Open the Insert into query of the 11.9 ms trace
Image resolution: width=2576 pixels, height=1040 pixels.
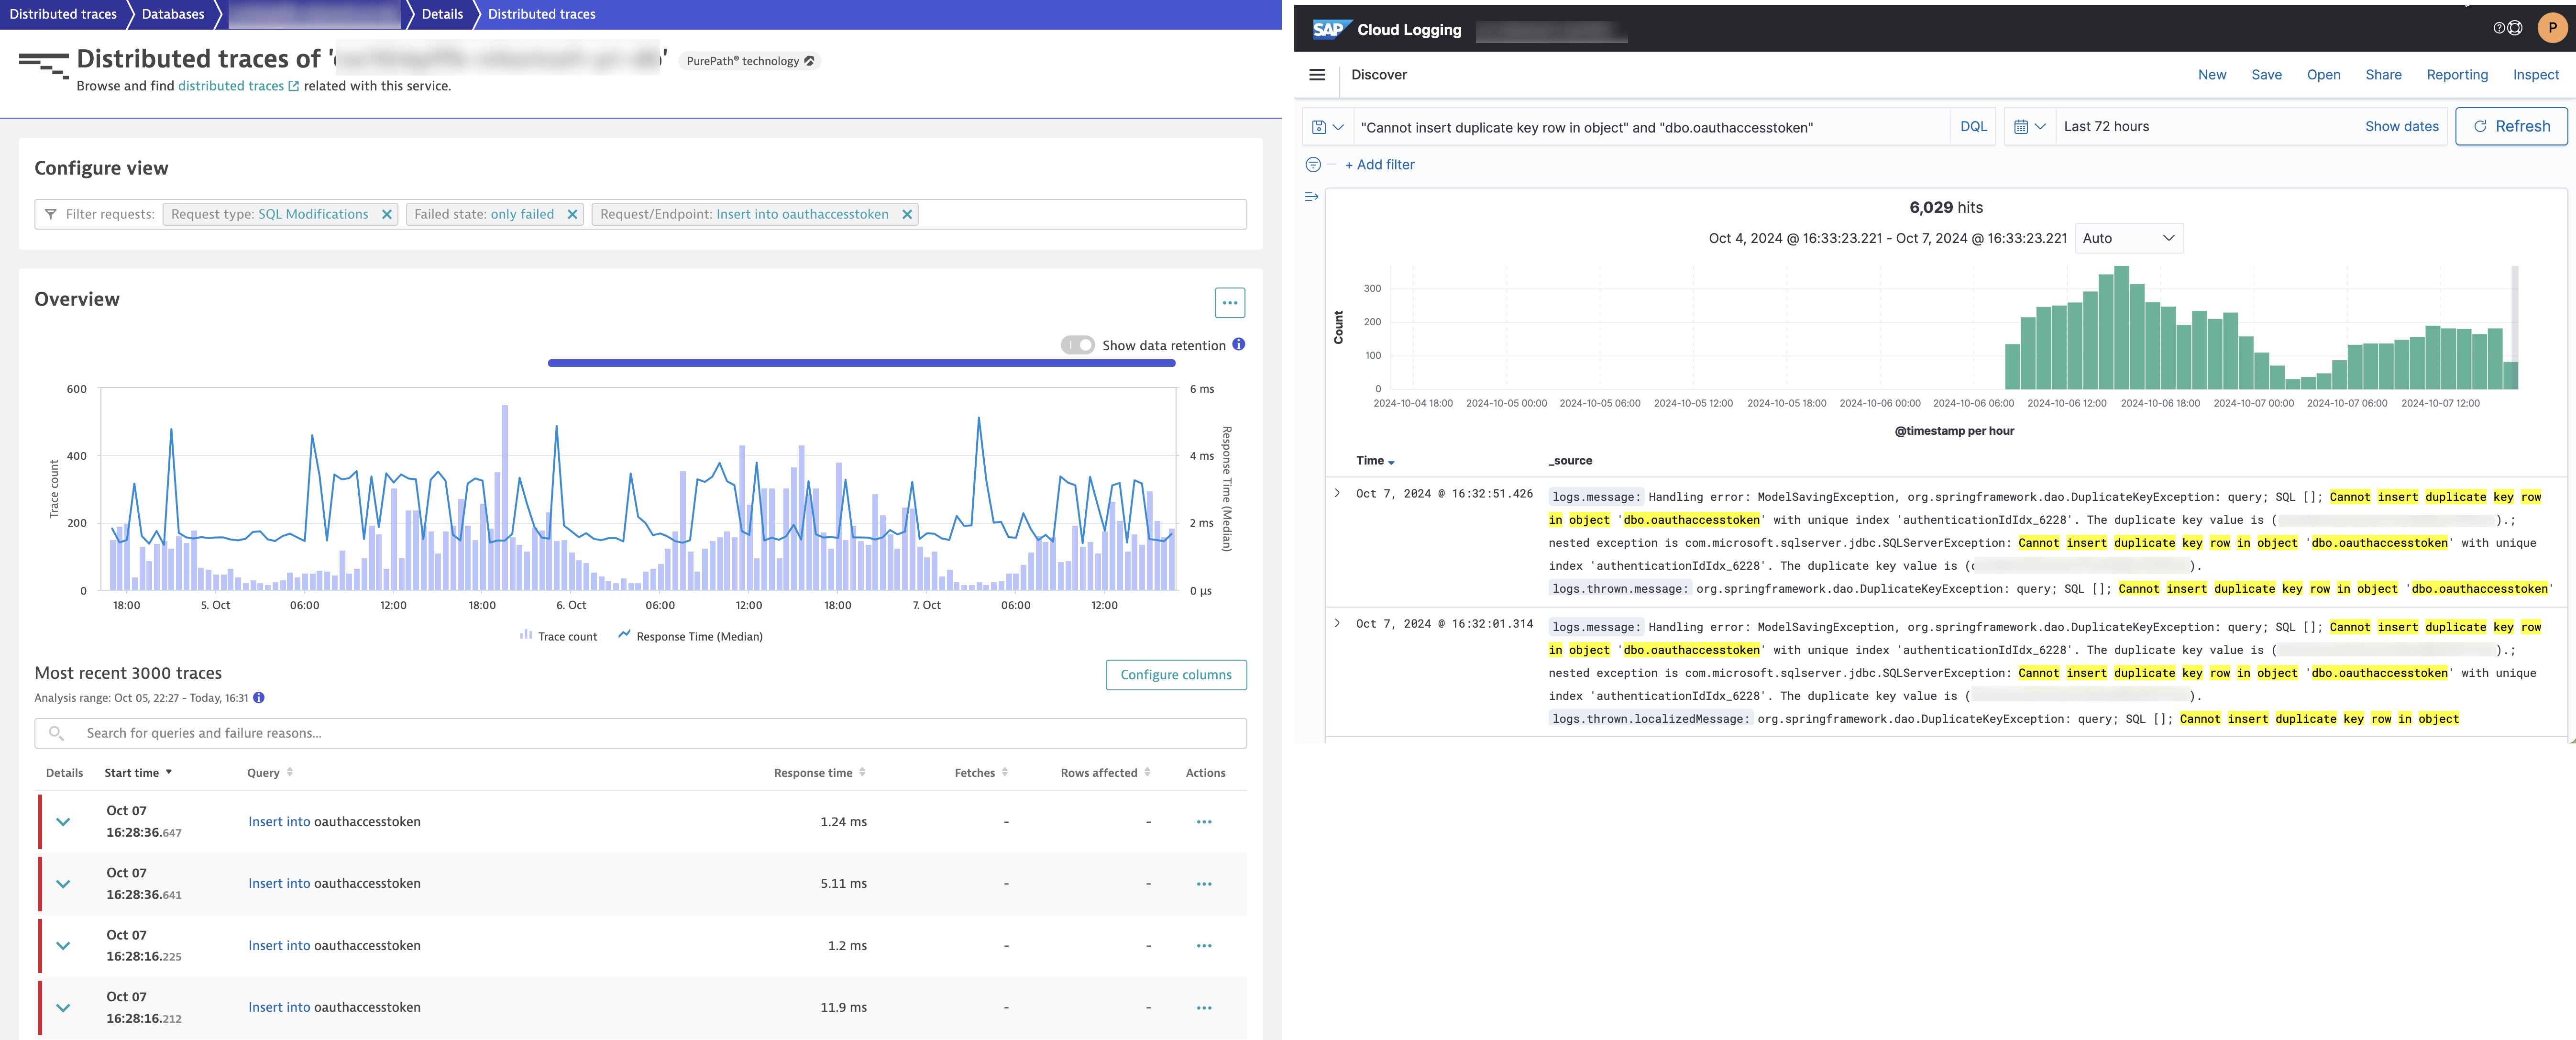(334, 1008)
